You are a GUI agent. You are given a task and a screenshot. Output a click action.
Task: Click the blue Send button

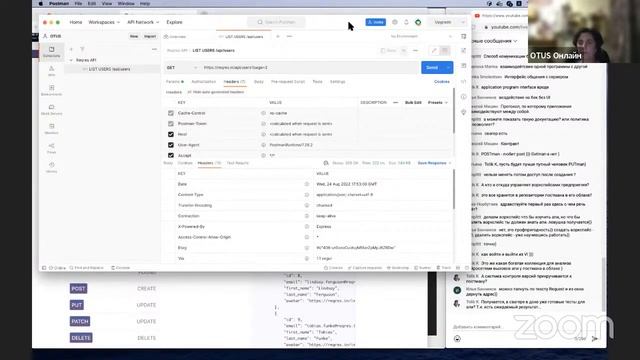pyautogui.click(x=432, y=68)
